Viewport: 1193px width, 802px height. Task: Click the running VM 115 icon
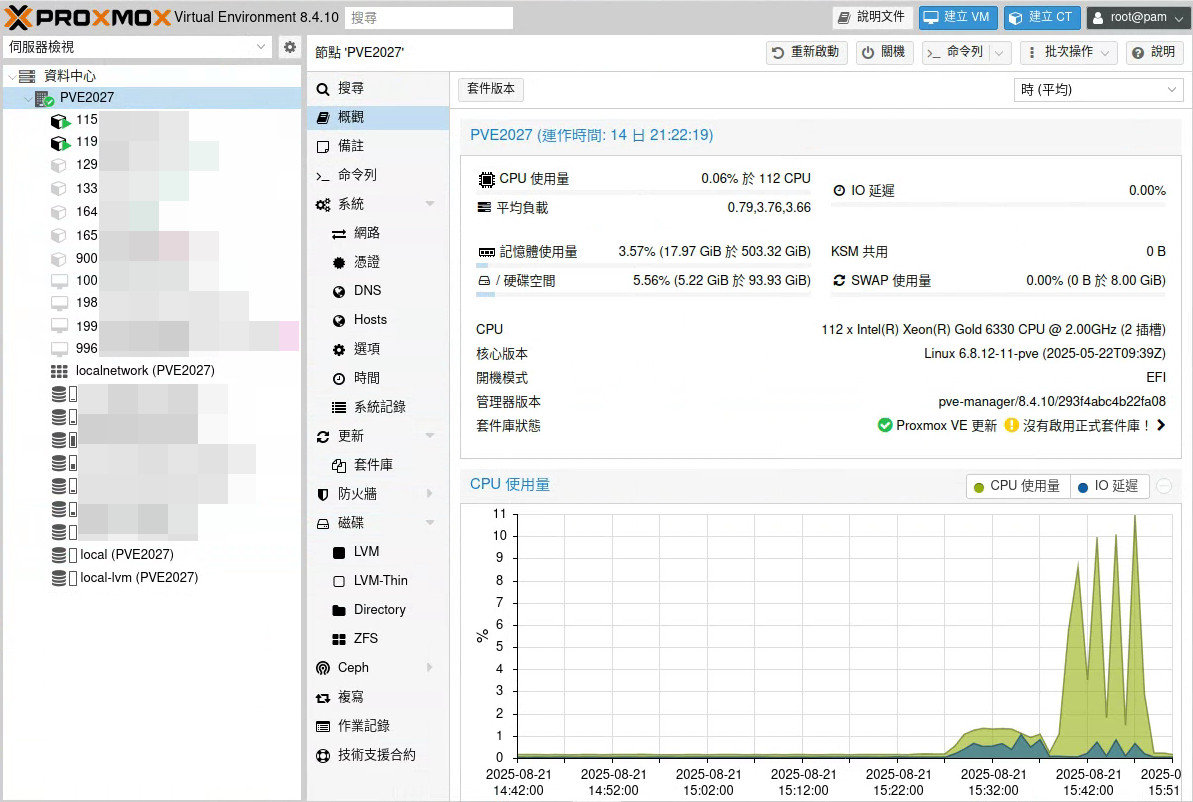coord(60,120)
